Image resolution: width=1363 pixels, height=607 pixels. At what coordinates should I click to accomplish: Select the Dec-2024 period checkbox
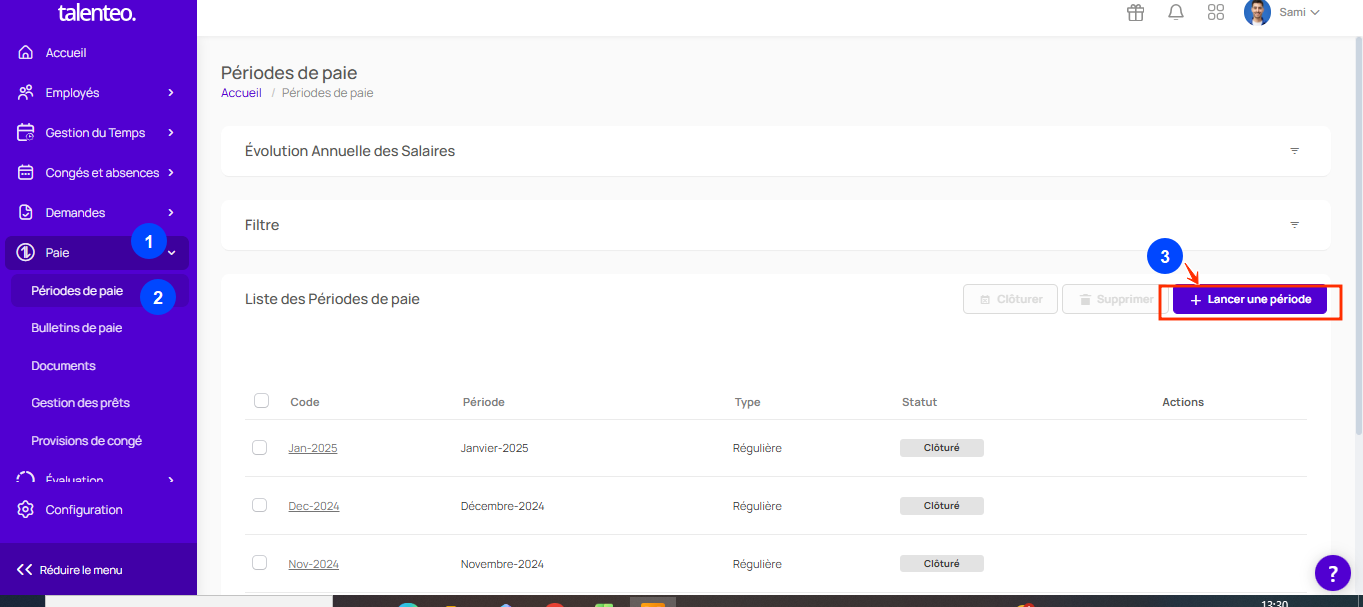click(x=260, y=506)
